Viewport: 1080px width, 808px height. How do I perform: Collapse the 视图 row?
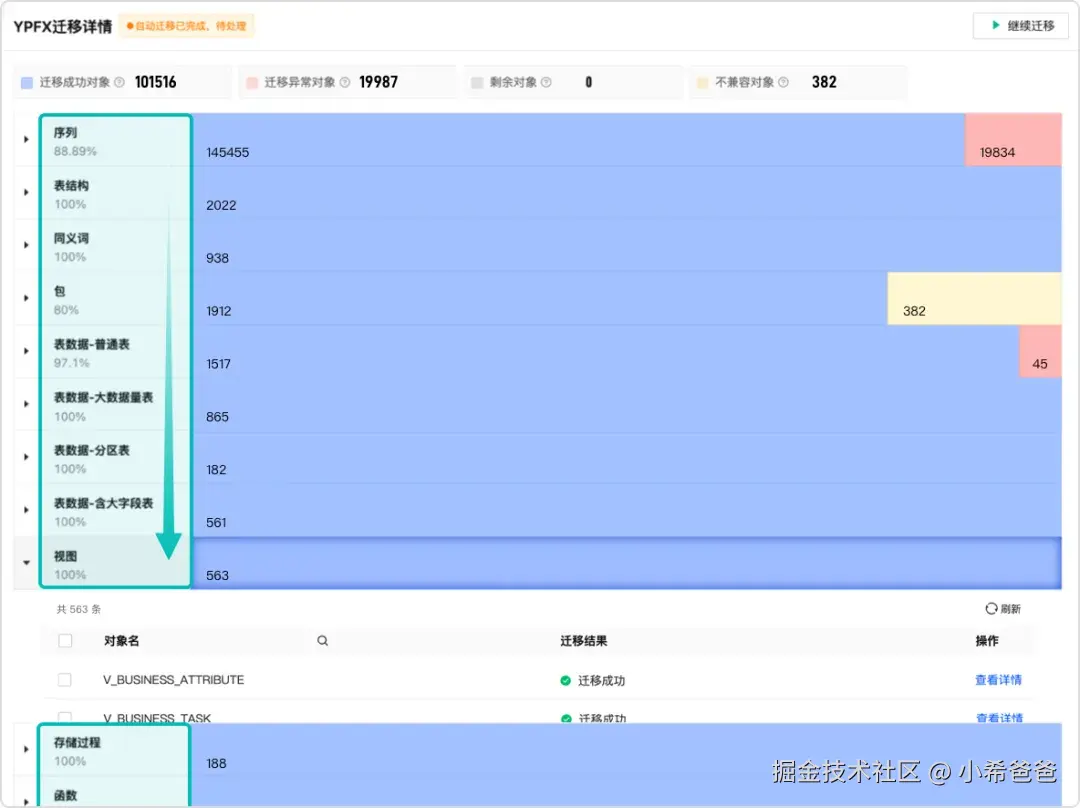click(x=26, y=563)
